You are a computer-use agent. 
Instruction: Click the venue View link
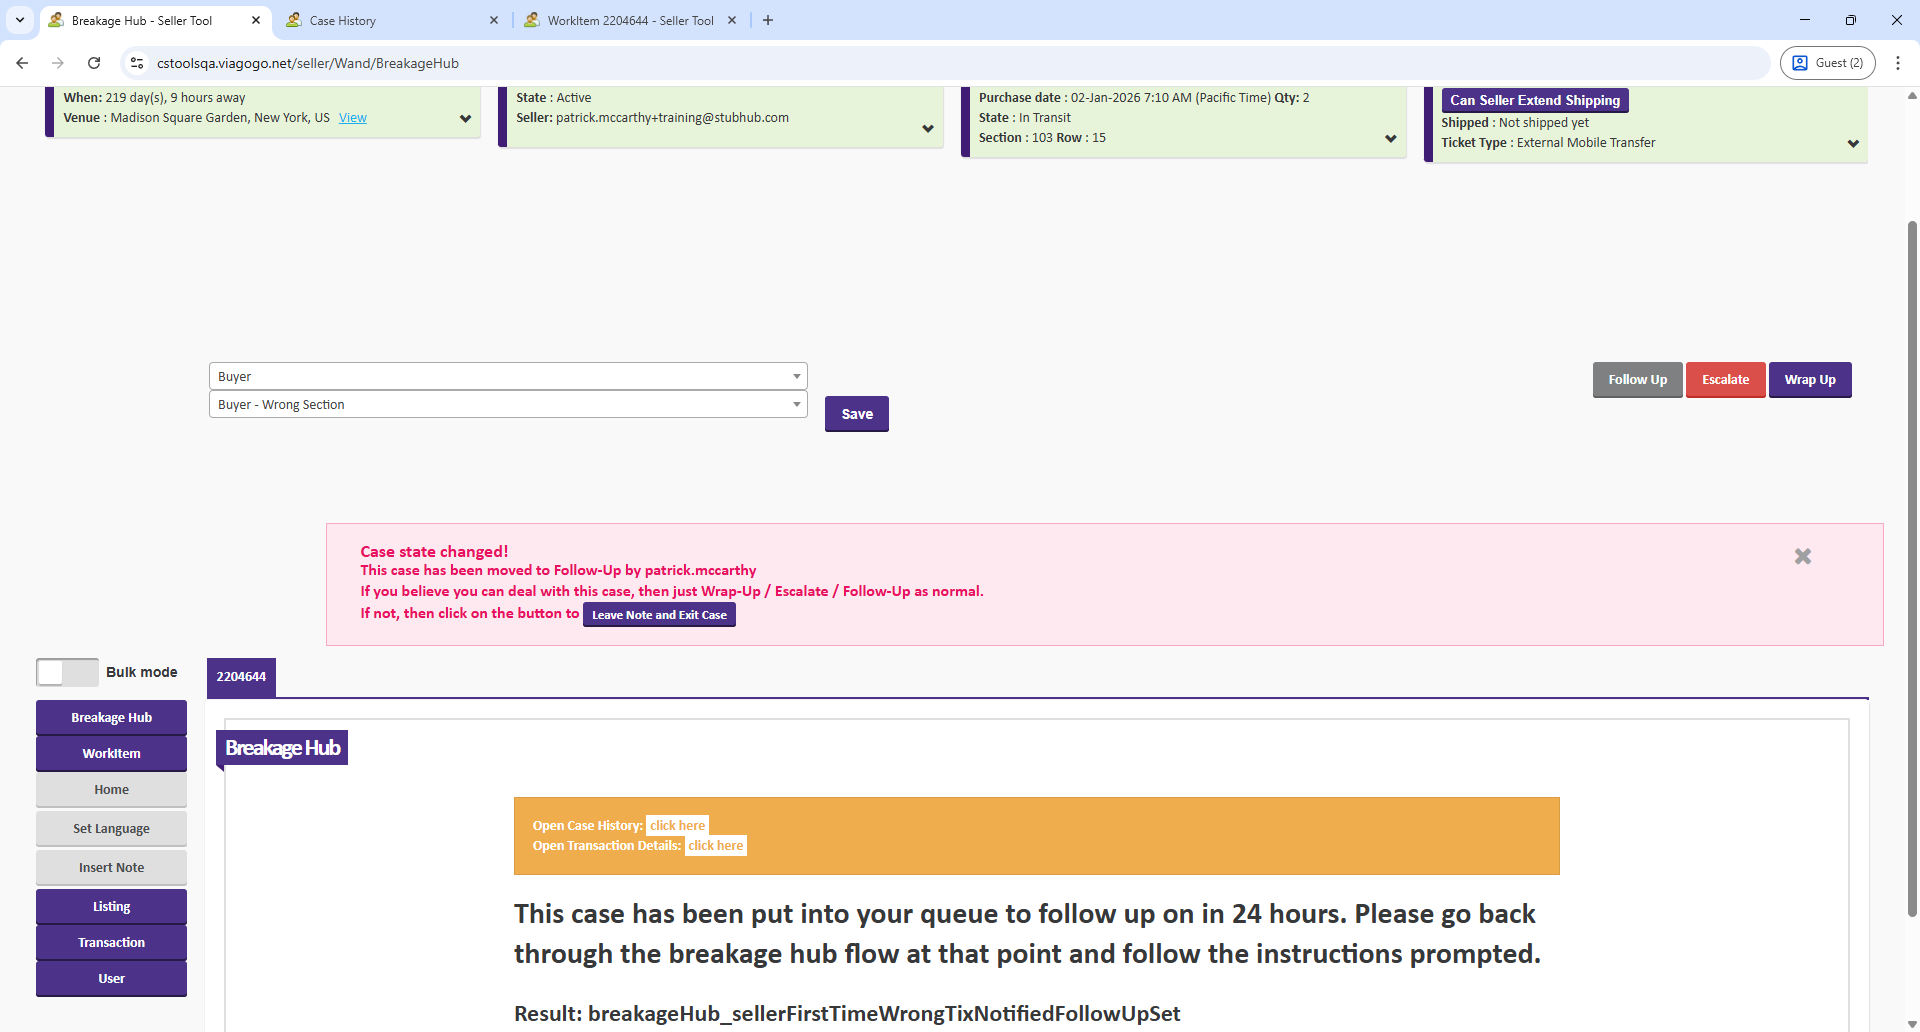(352, 118)
